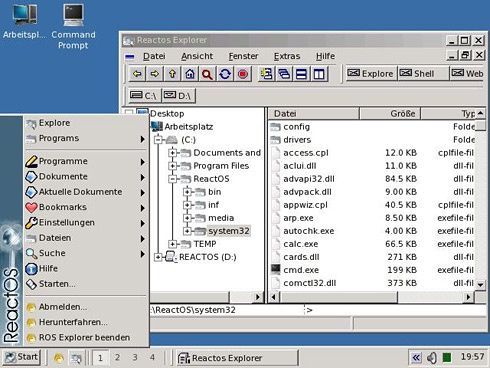Select the C:\ drive button
This screenshot has height=368, width=490.
pos(144,96)
